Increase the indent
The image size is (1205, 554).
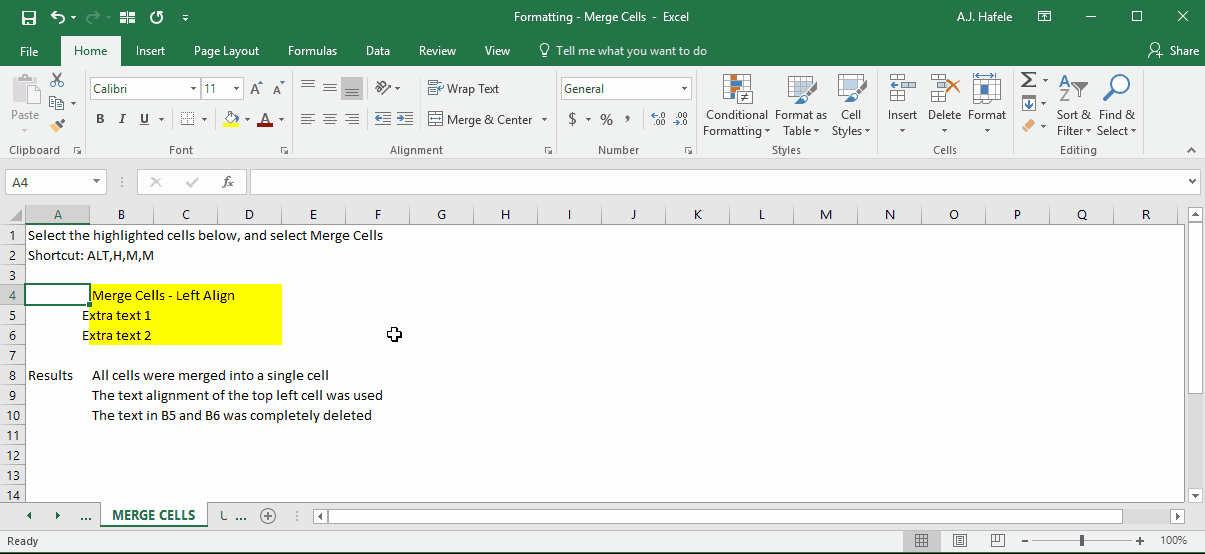(405, 119)
